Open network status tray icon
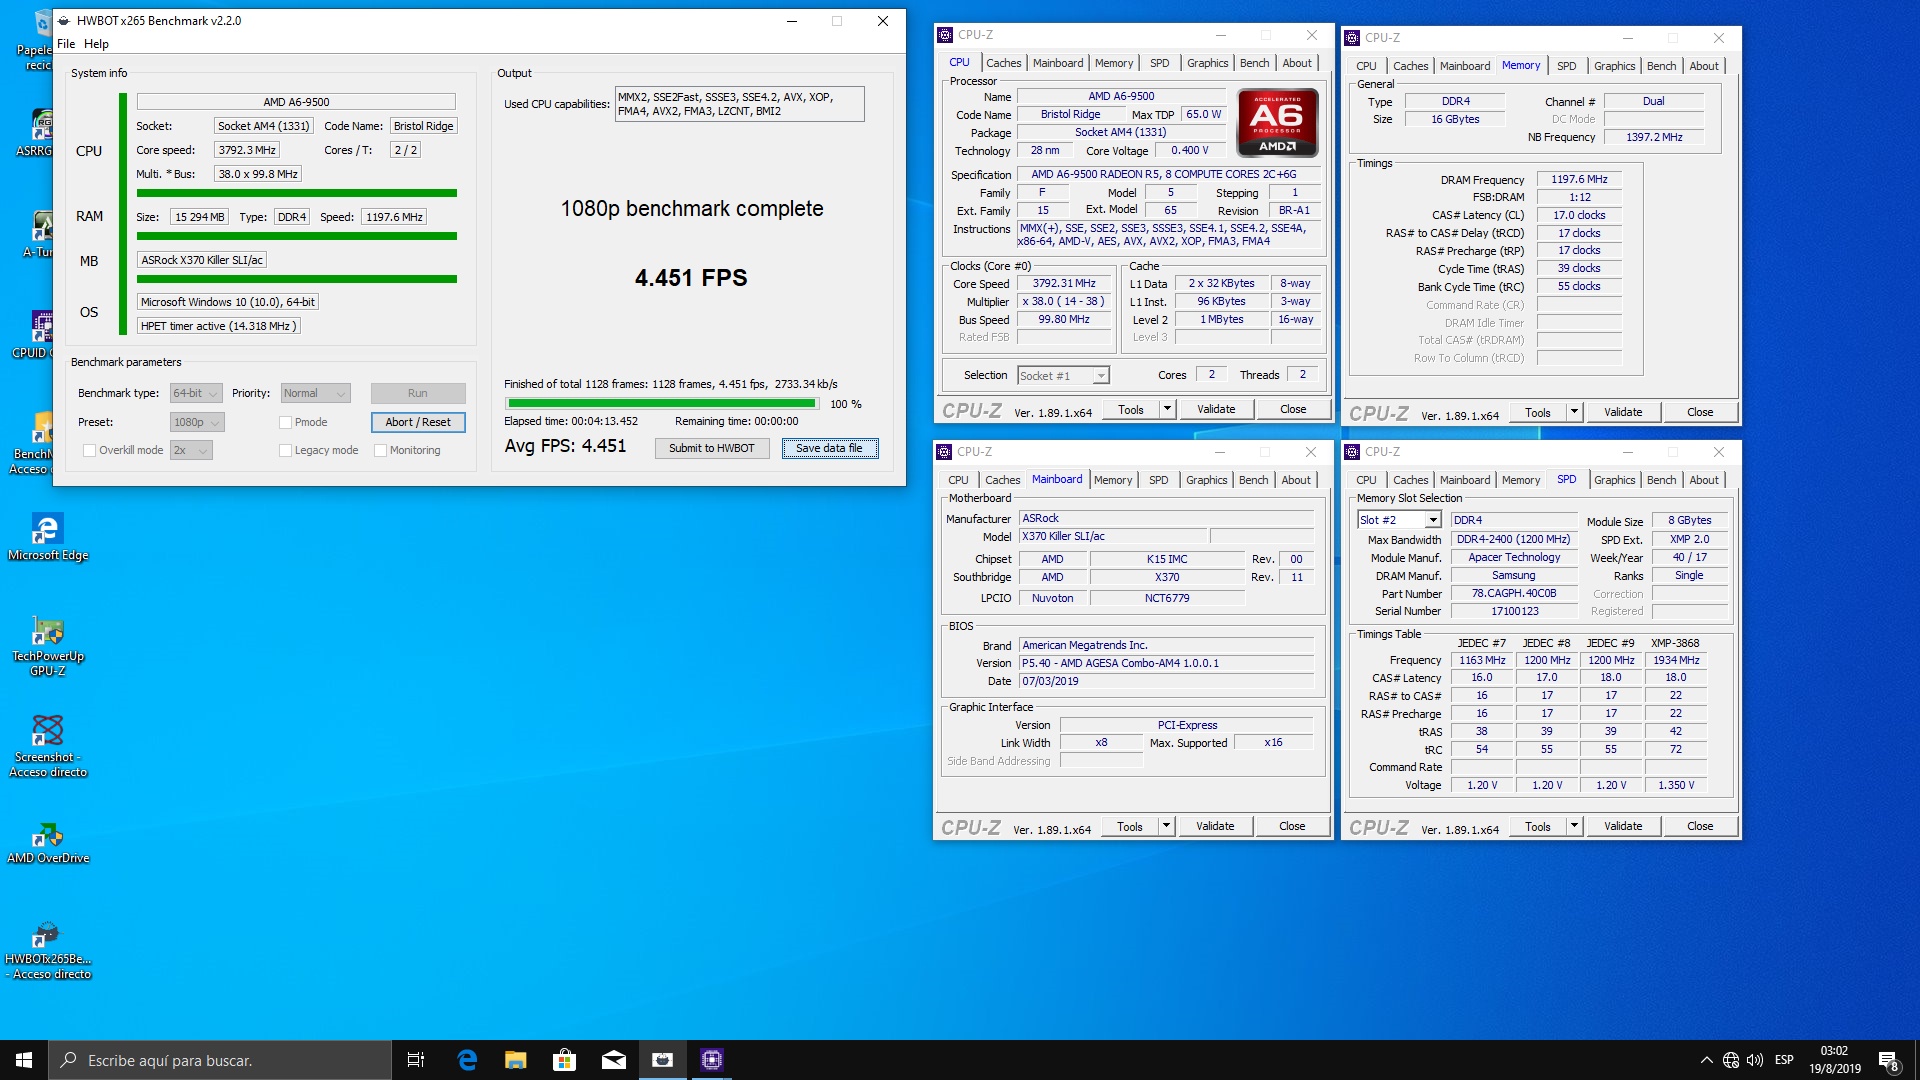This screenshot has height=1080, width=1920. pyautogui.click(x=1731, y=1060)
